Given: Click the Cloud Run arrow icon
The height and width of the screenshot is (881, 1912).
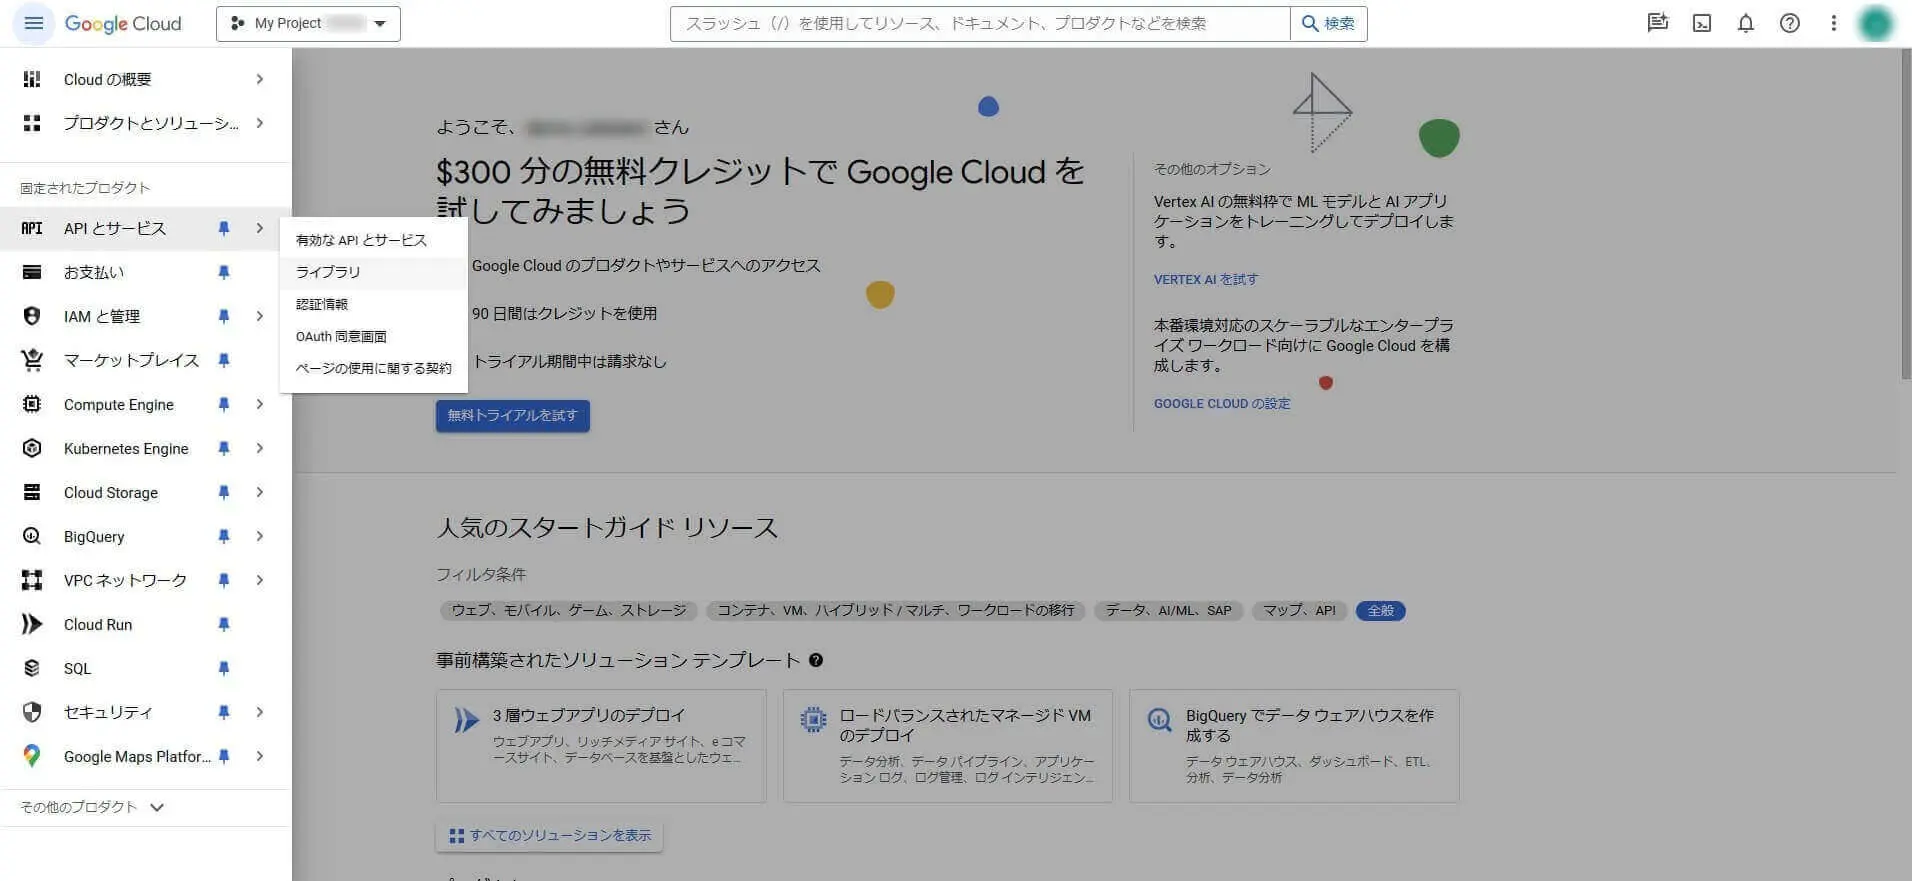Looking at the screenshot, I should click(32, 624).
